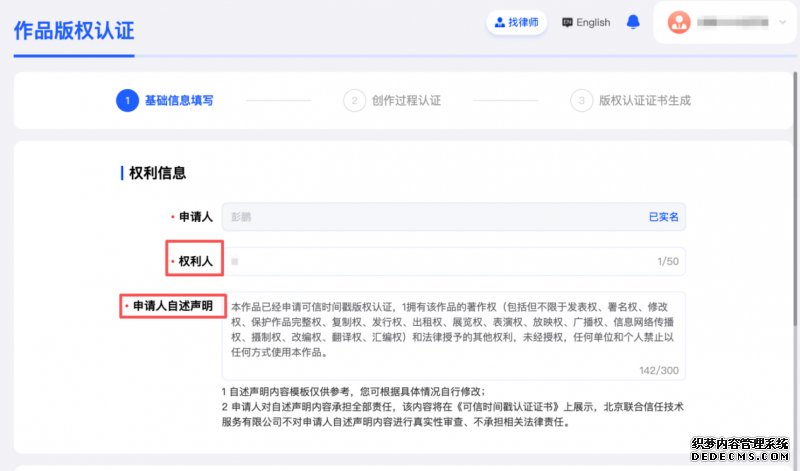This screenshot has width=800, height=471.
Task: Select the step 3 circle icon
Action: point(580,100)
